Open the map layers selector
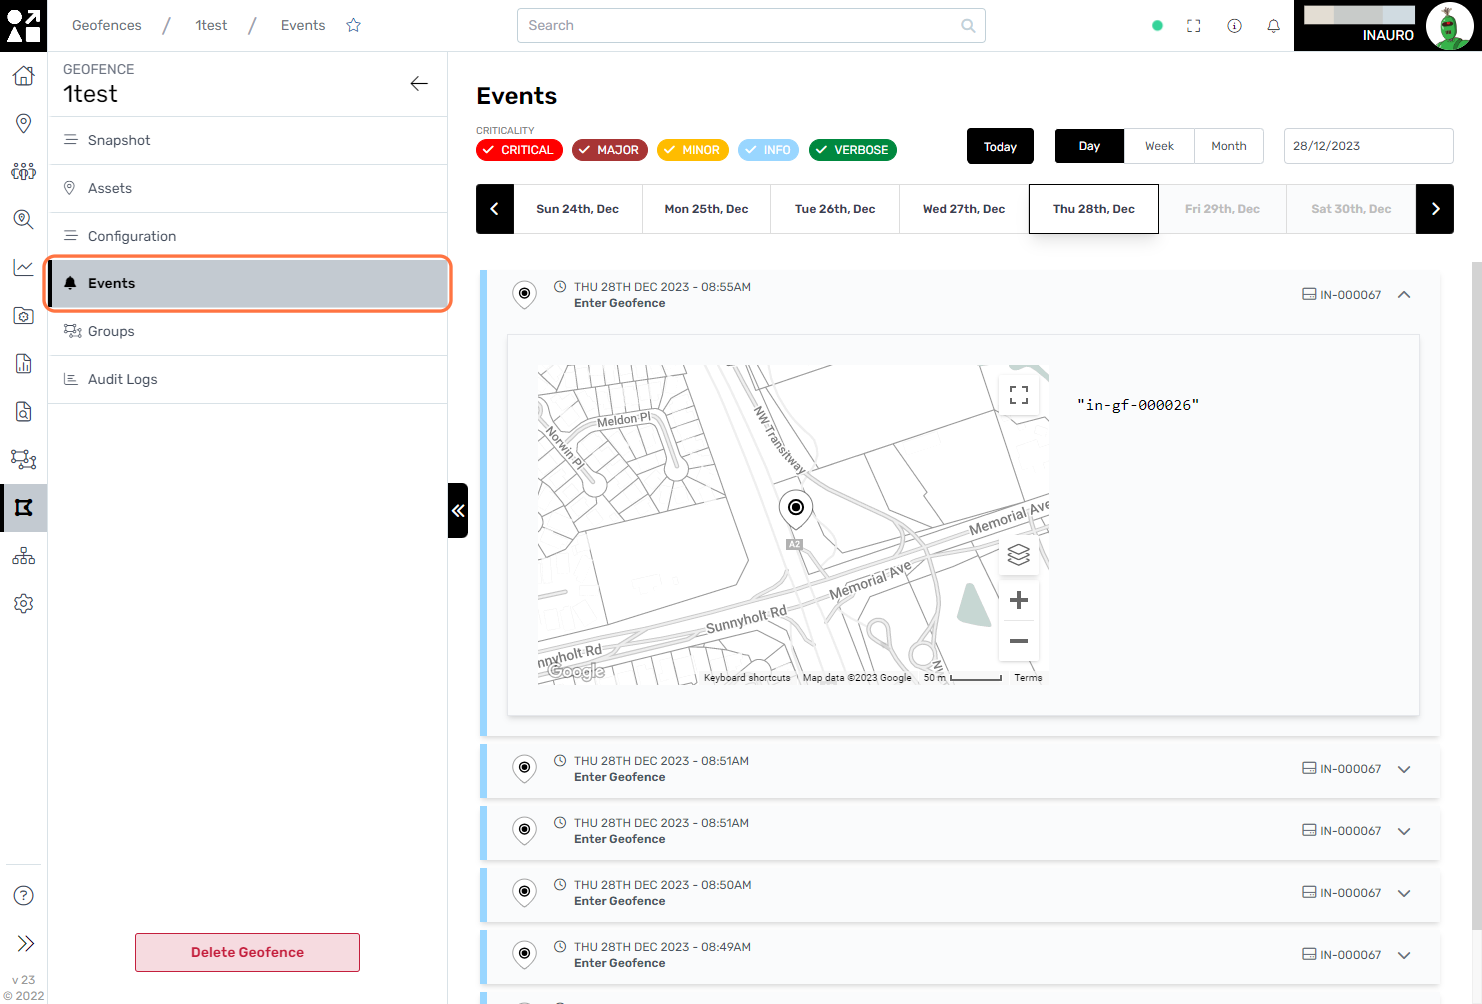The image size is (1482, 1004). tap(1019, 554)
